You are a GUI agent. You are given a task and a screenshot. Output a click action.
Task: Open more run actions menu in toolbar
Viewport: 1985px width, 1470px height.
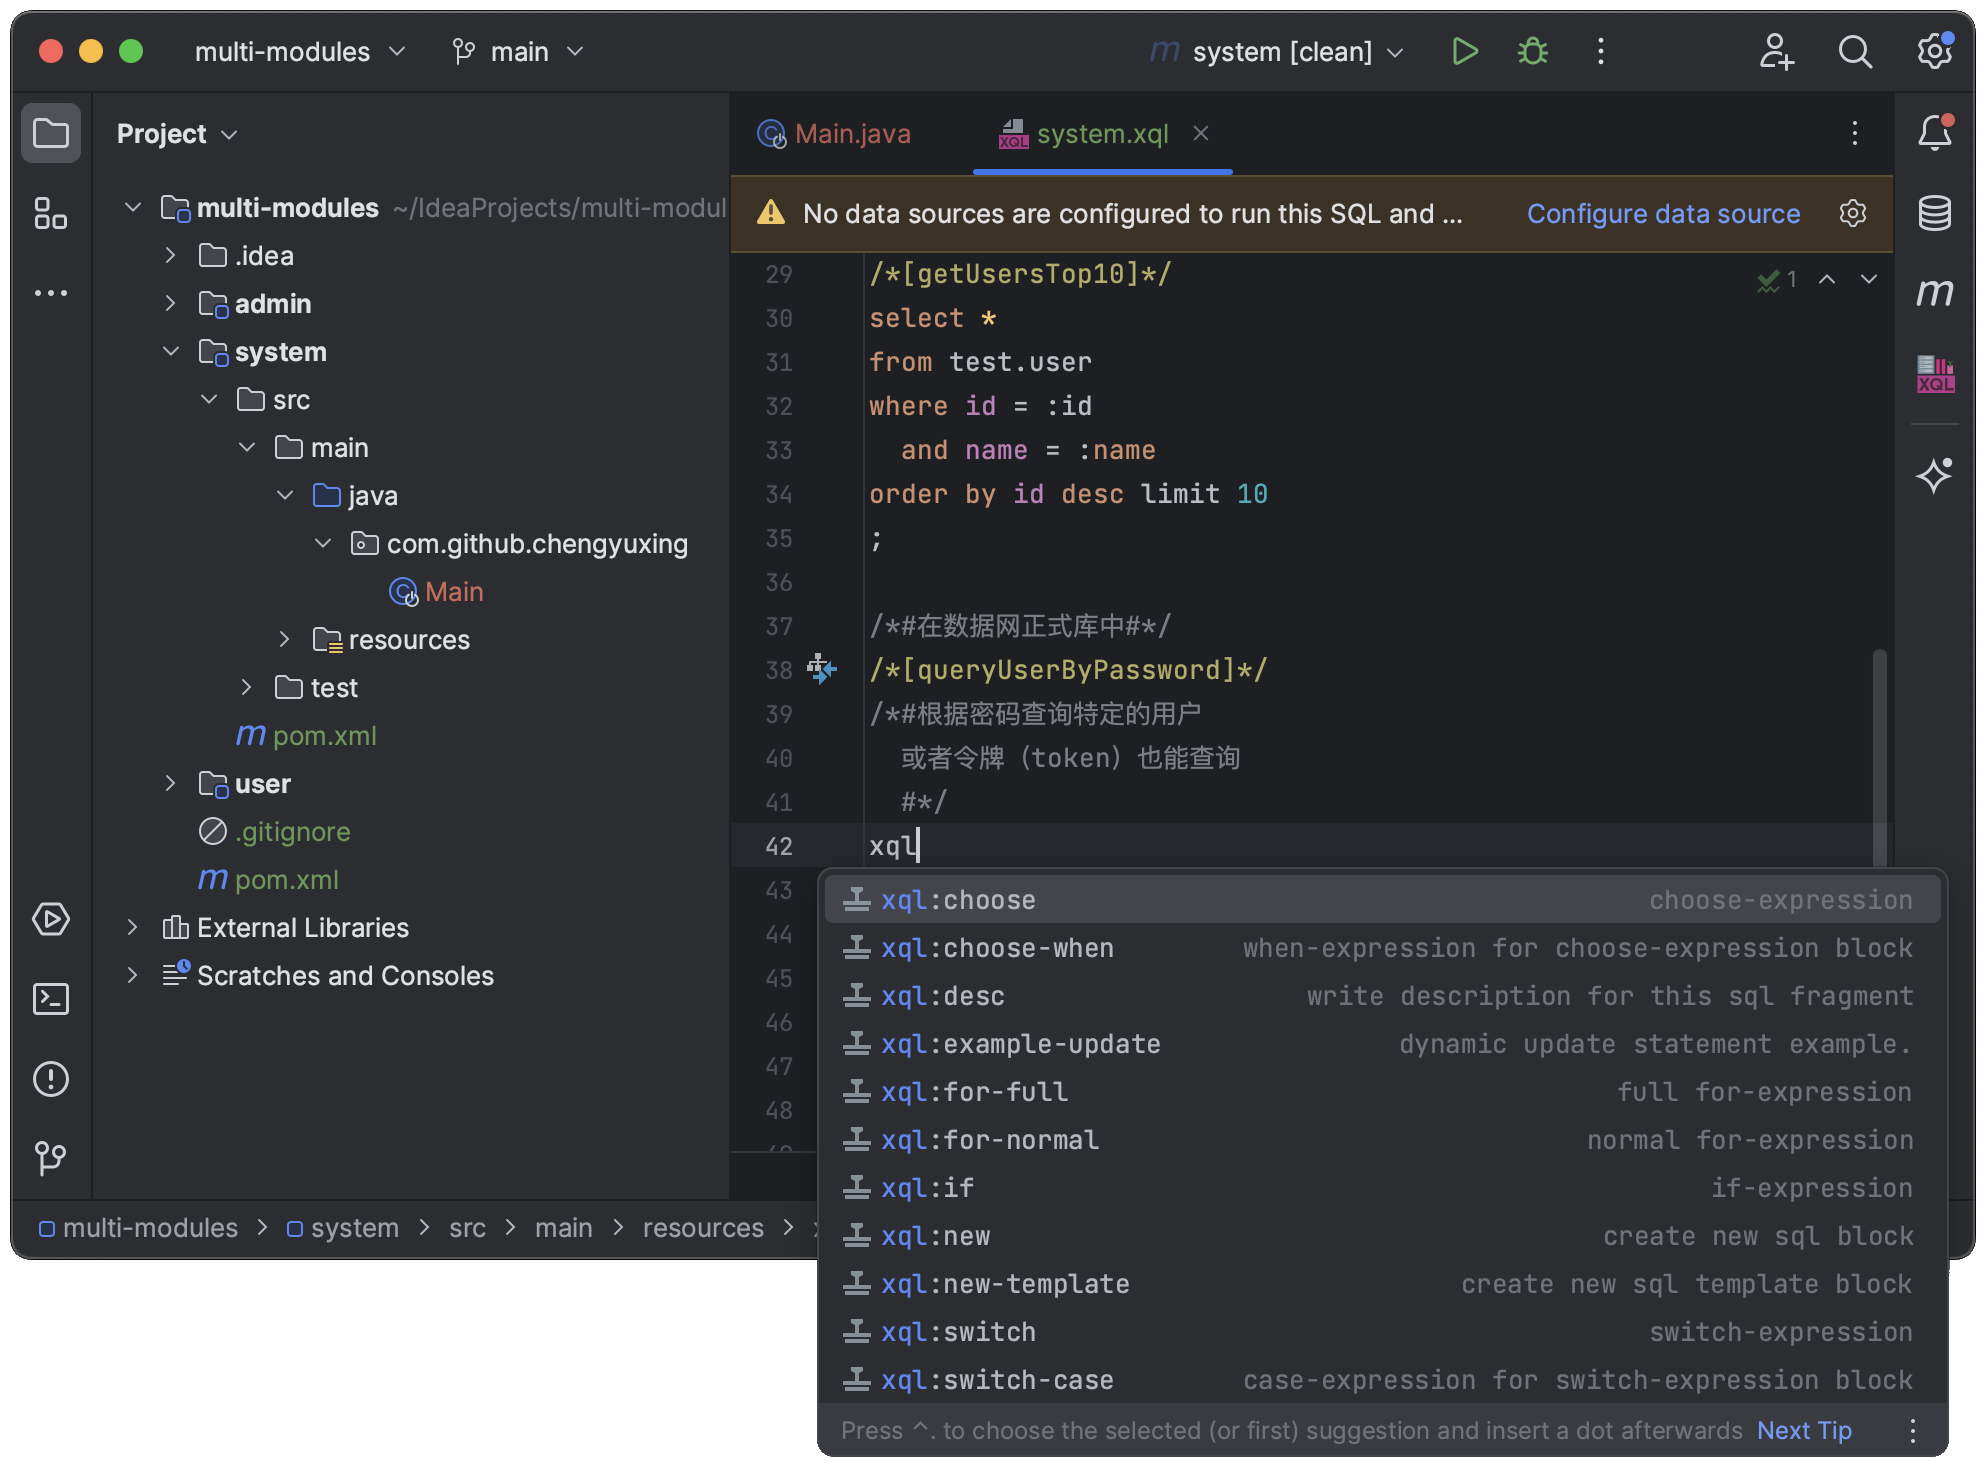pos(1601,51)
